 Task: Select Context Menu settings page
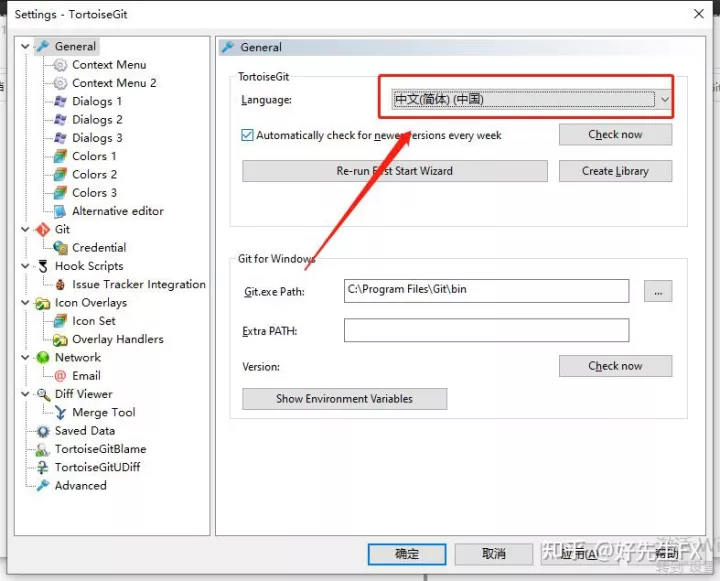109,65
